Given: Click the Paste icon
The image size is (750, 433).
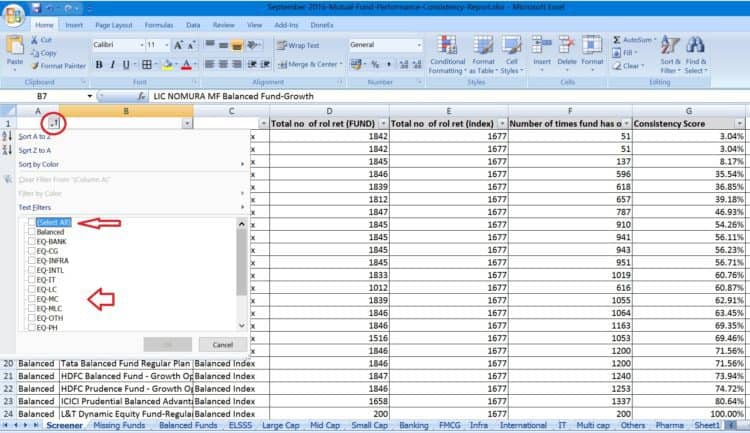Looking at the screenshot, I should 15,46.
